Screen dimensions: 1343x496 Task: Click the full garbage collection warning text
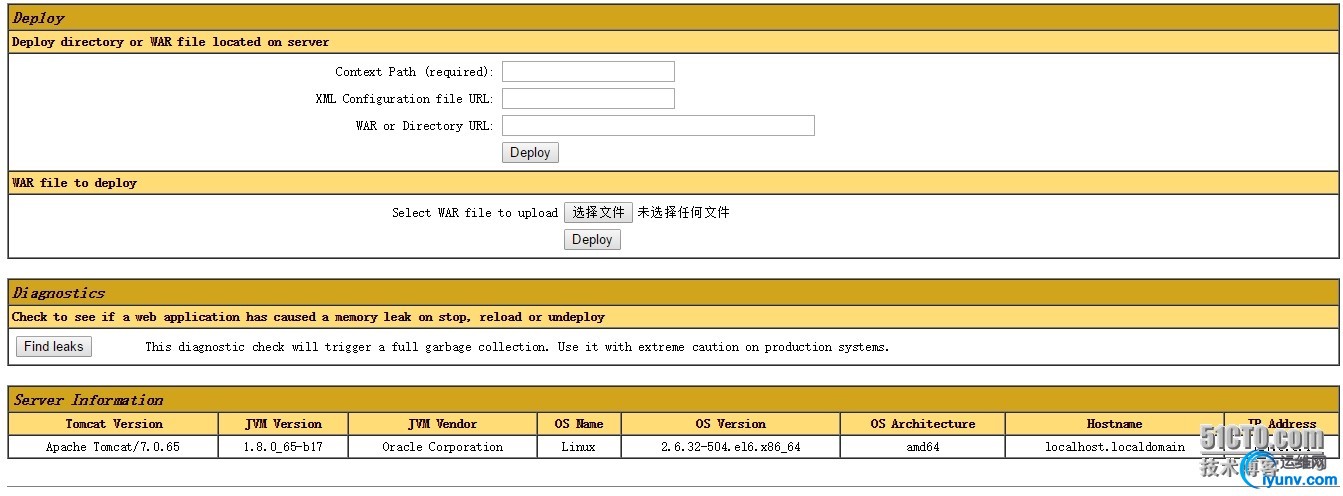(517, 347)
